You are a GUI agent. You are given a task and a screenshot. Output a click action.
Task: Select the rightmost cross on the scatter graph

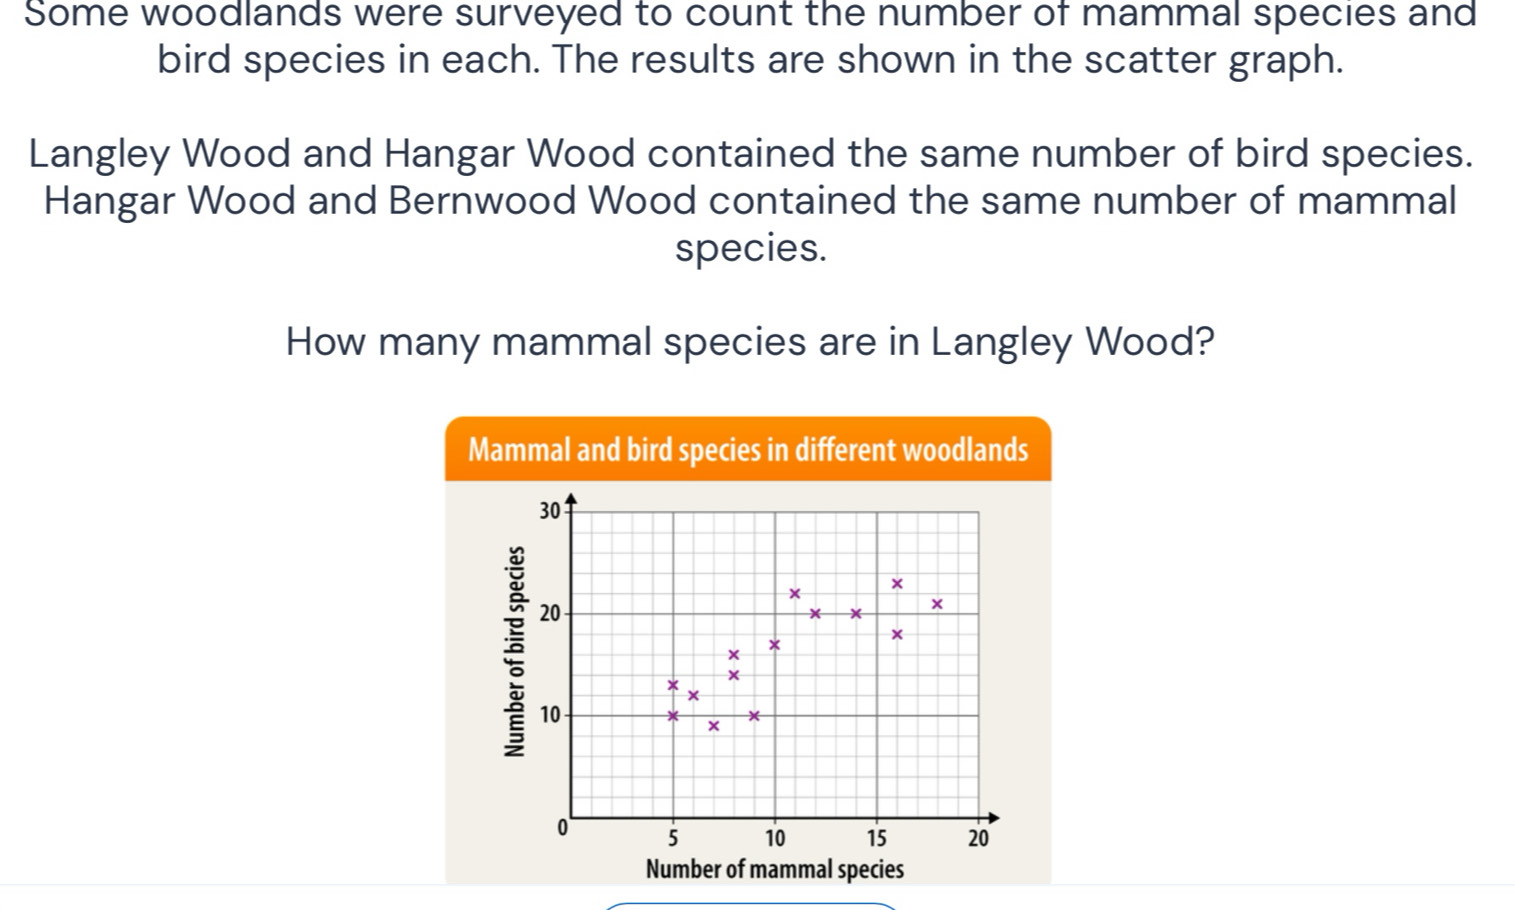click(x=937, y=603)
